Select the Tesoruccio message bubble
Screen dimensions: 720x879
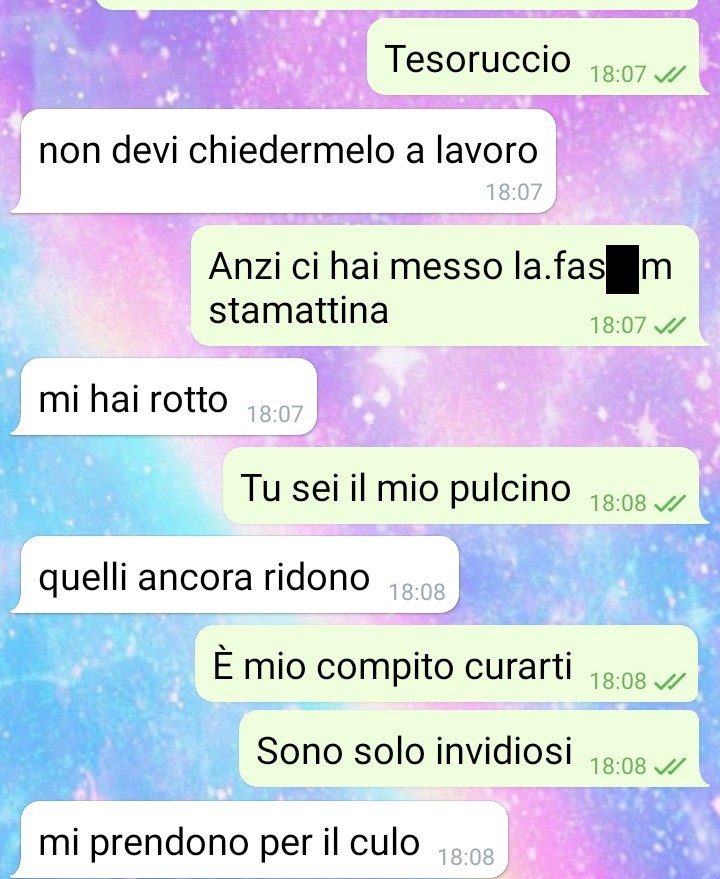(x=537, y=57)
